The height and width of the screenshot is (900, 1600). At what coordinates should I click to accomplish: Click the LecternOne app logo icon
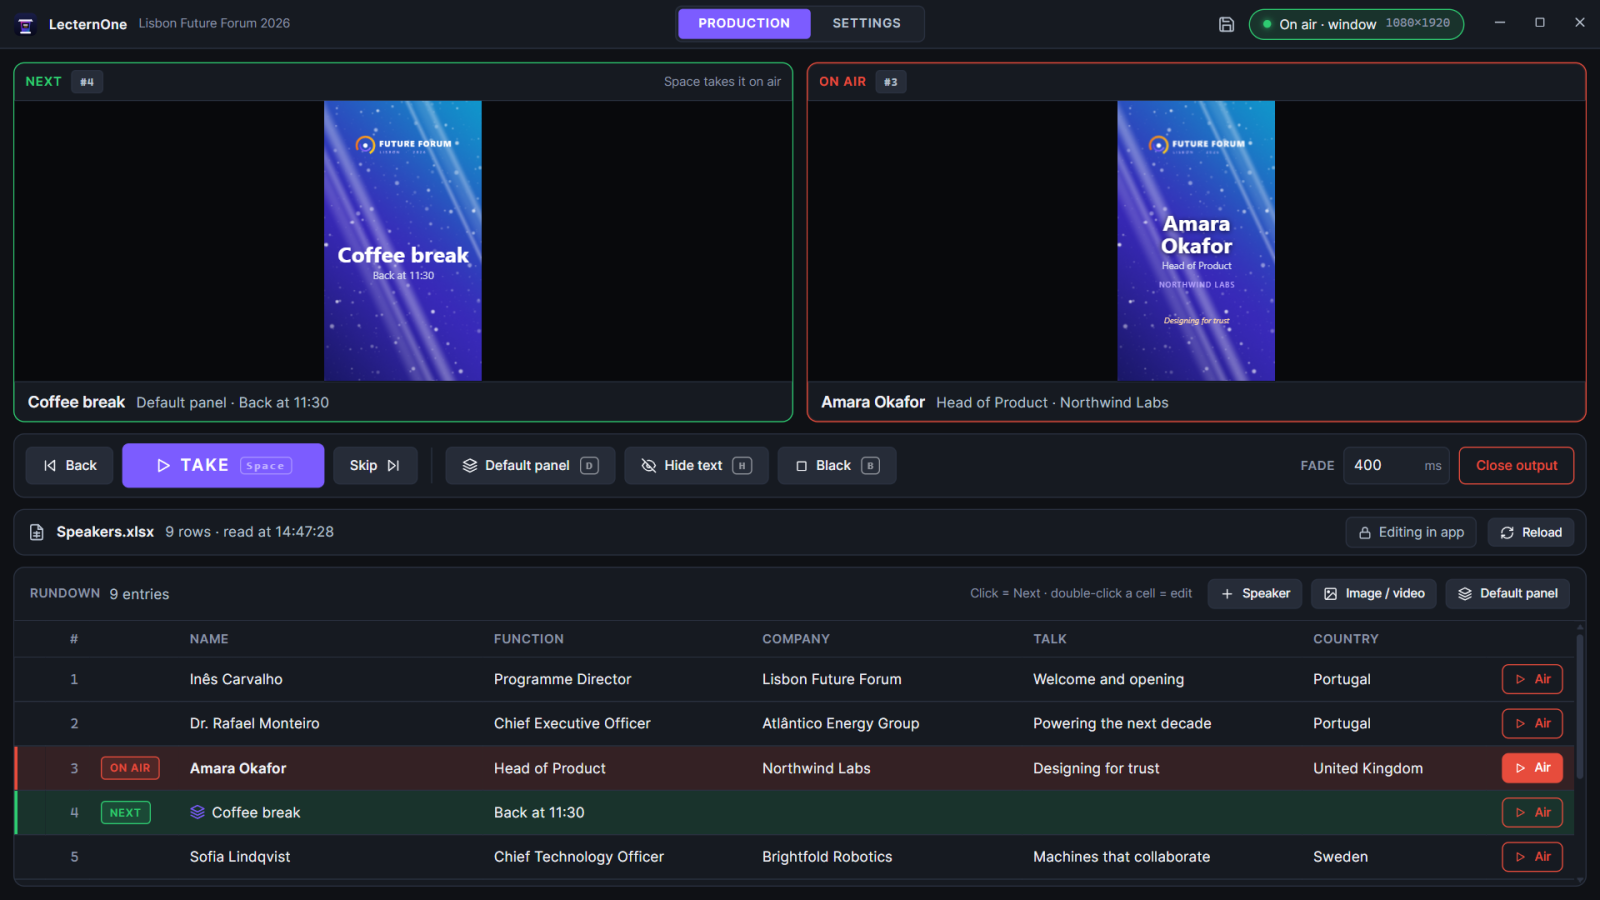click(26, 24)
